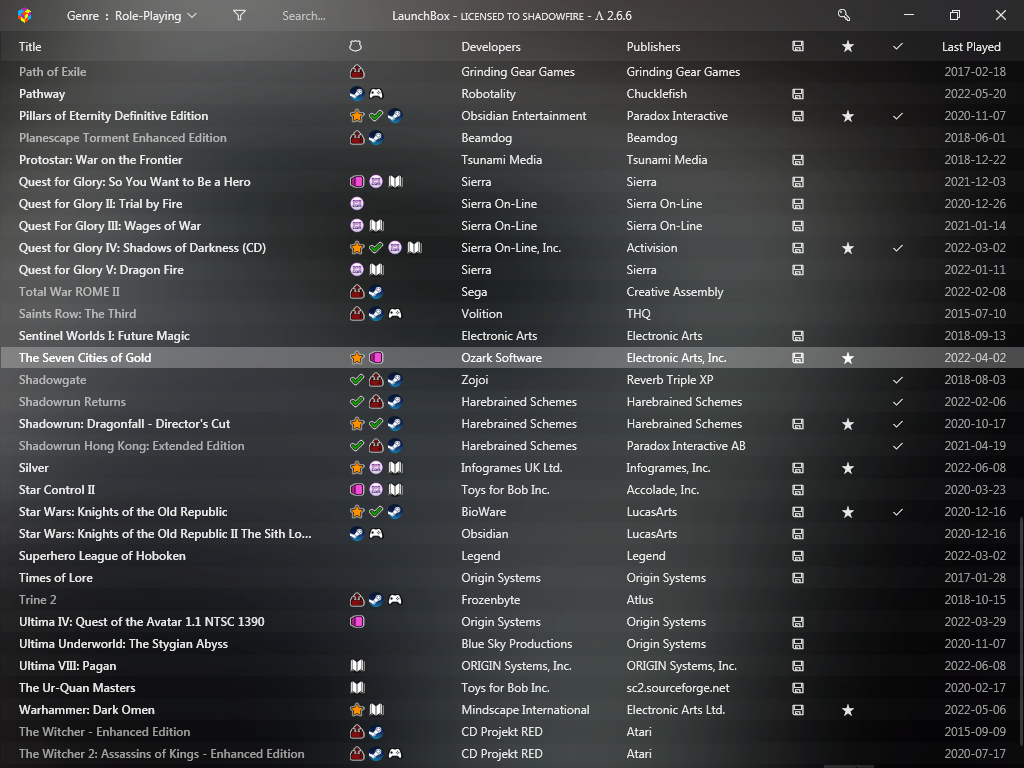Click the funnel filter icon
The width and height of the screenshot is (1024, 768).
point(239,15)
